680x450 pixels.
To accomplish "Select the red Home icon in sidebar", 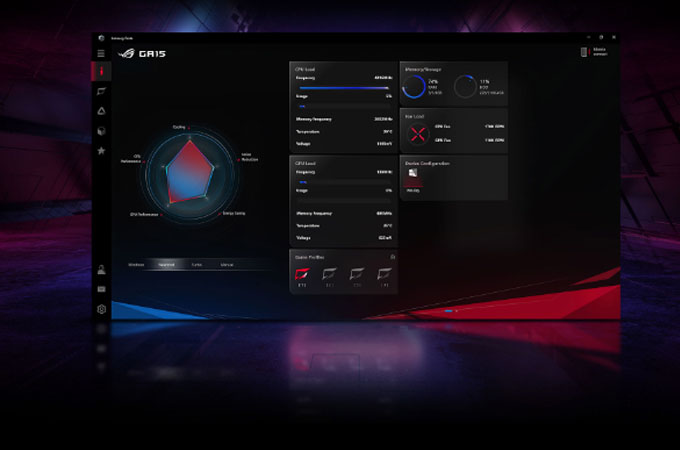I will pyautogui.click(x=101, y=71).
